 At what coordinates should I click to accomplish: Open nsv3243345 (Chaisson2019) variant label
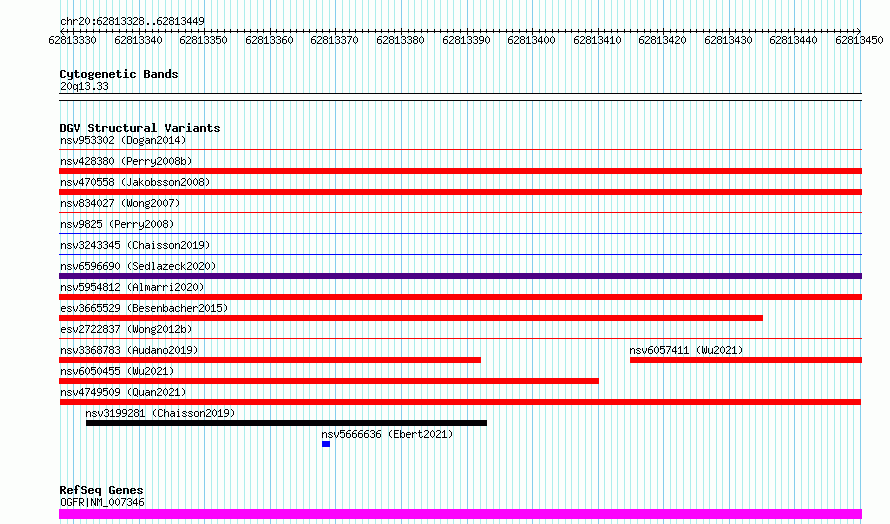[135, 245]
